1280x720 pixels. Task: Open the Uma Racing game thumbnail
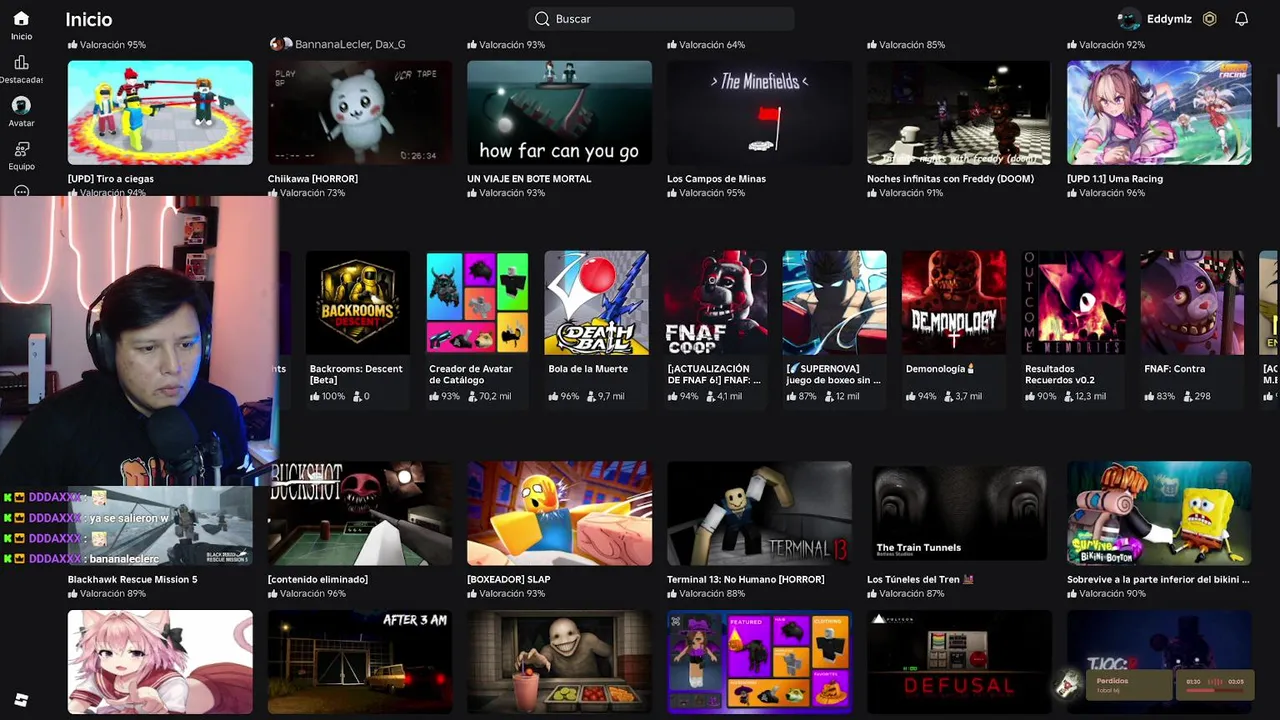1159,112
